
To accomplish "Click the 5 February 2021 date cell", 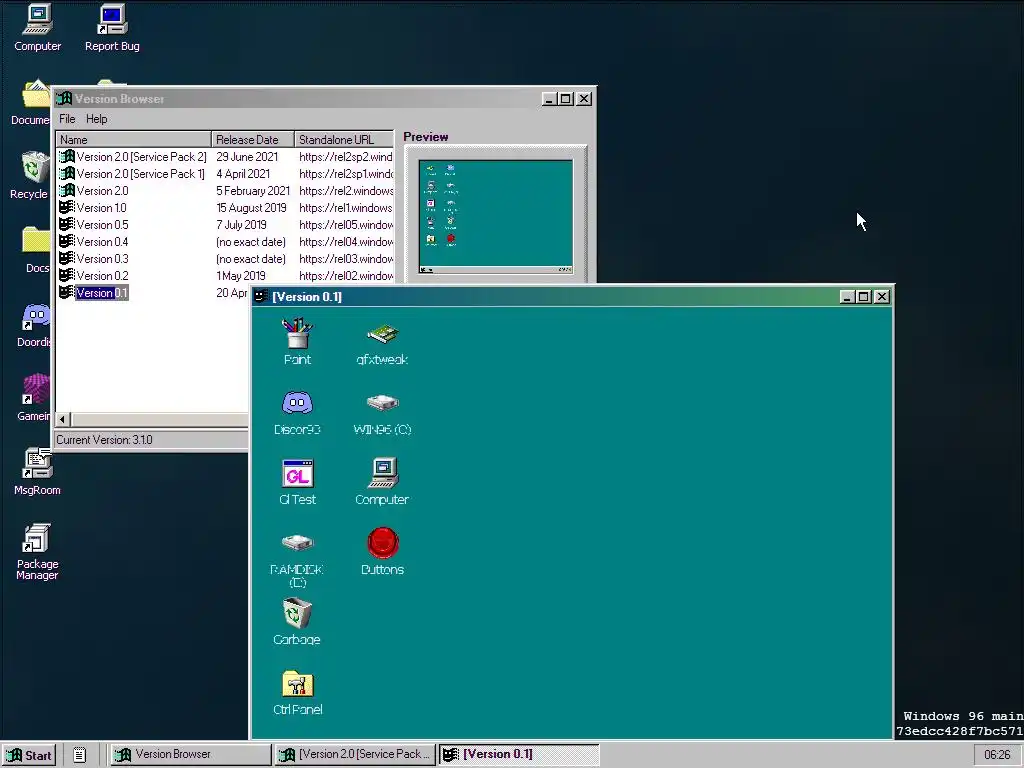I will click(253, 191).
